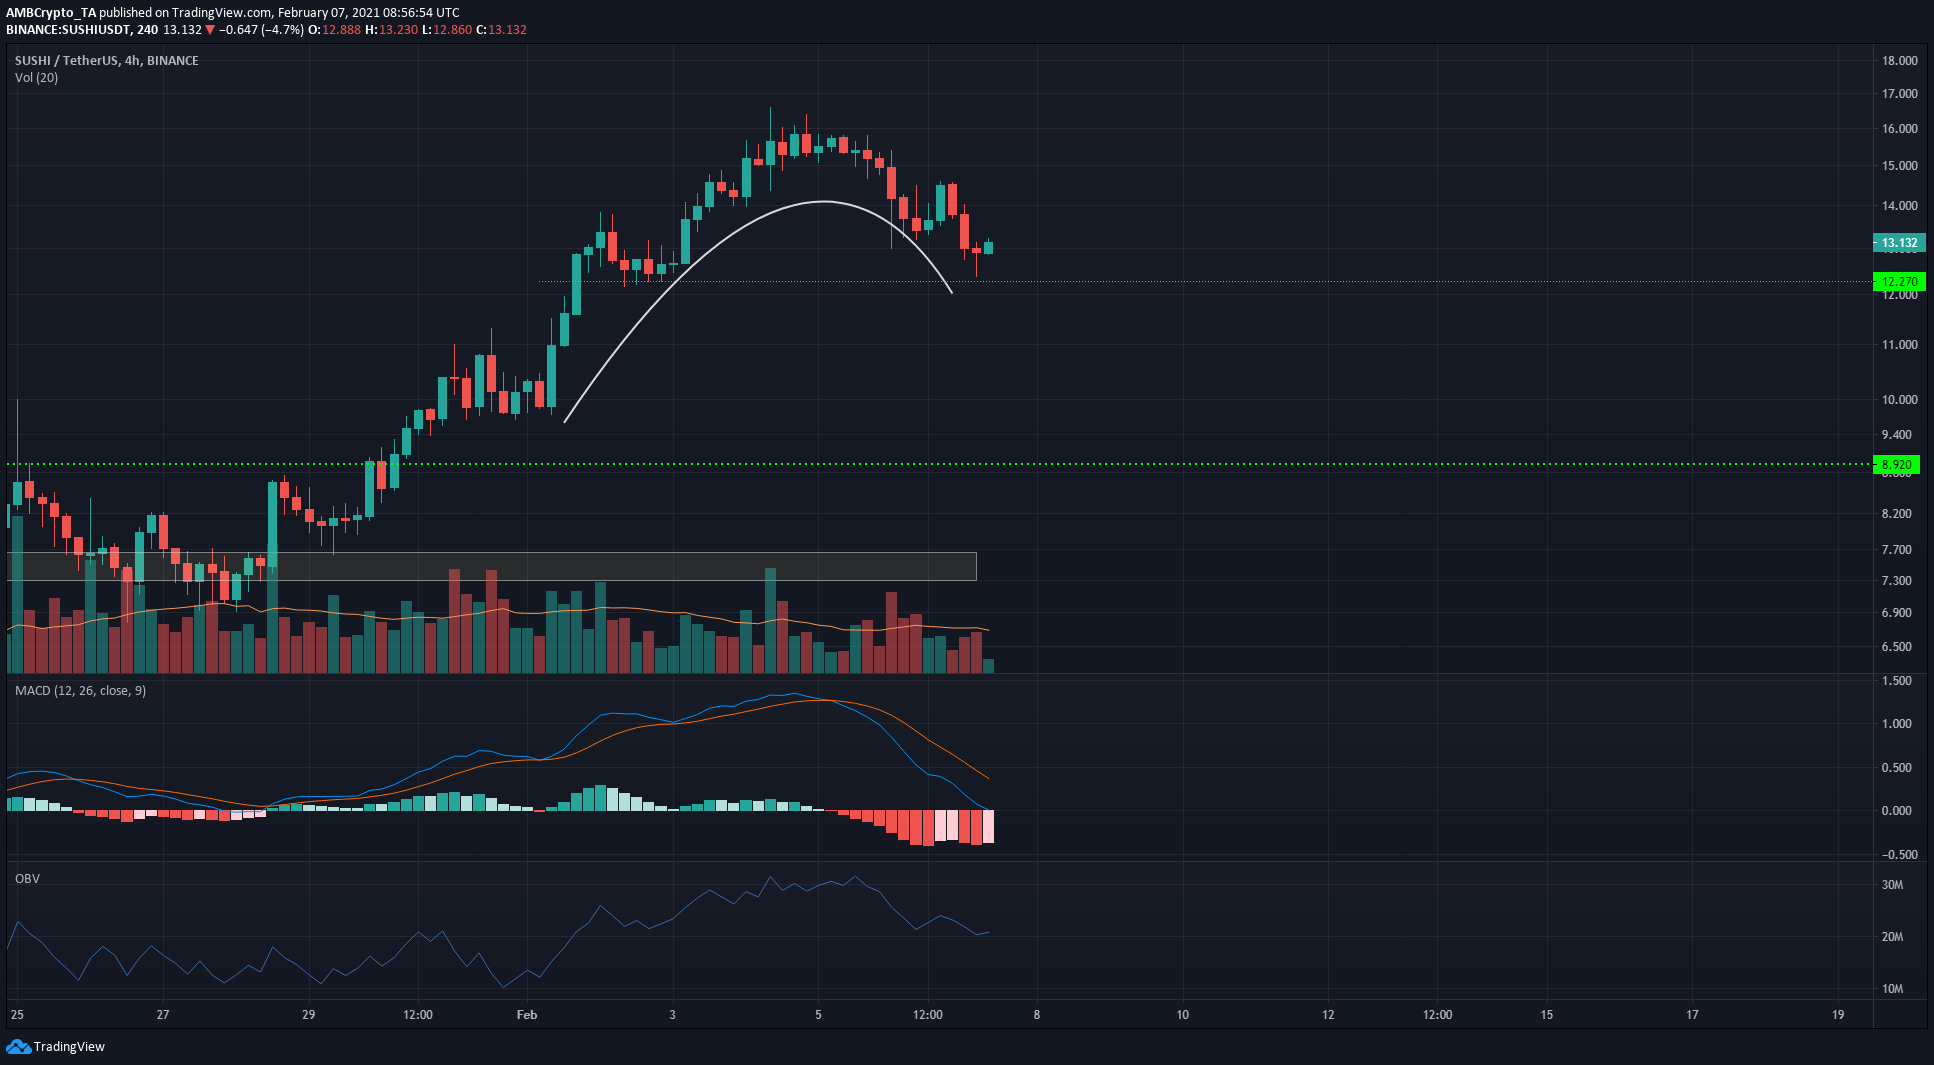Select the gray demand zone rectangle
Image resolution: width=1934 pixels, height=1065 pixels.
pyautogui.click(x=491, y=566)
